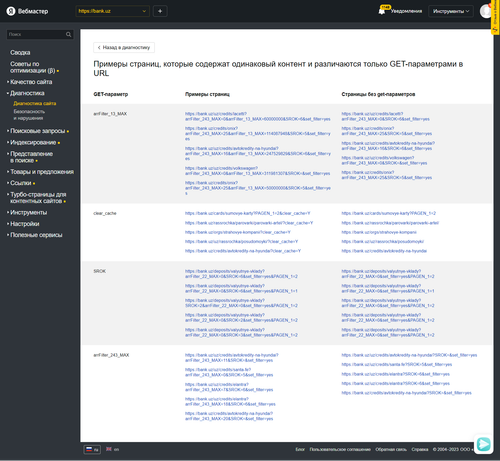The height and width of the screenshot is (461, 500).
Task: Open Обратная связь footer link
Action: point(391,449)
